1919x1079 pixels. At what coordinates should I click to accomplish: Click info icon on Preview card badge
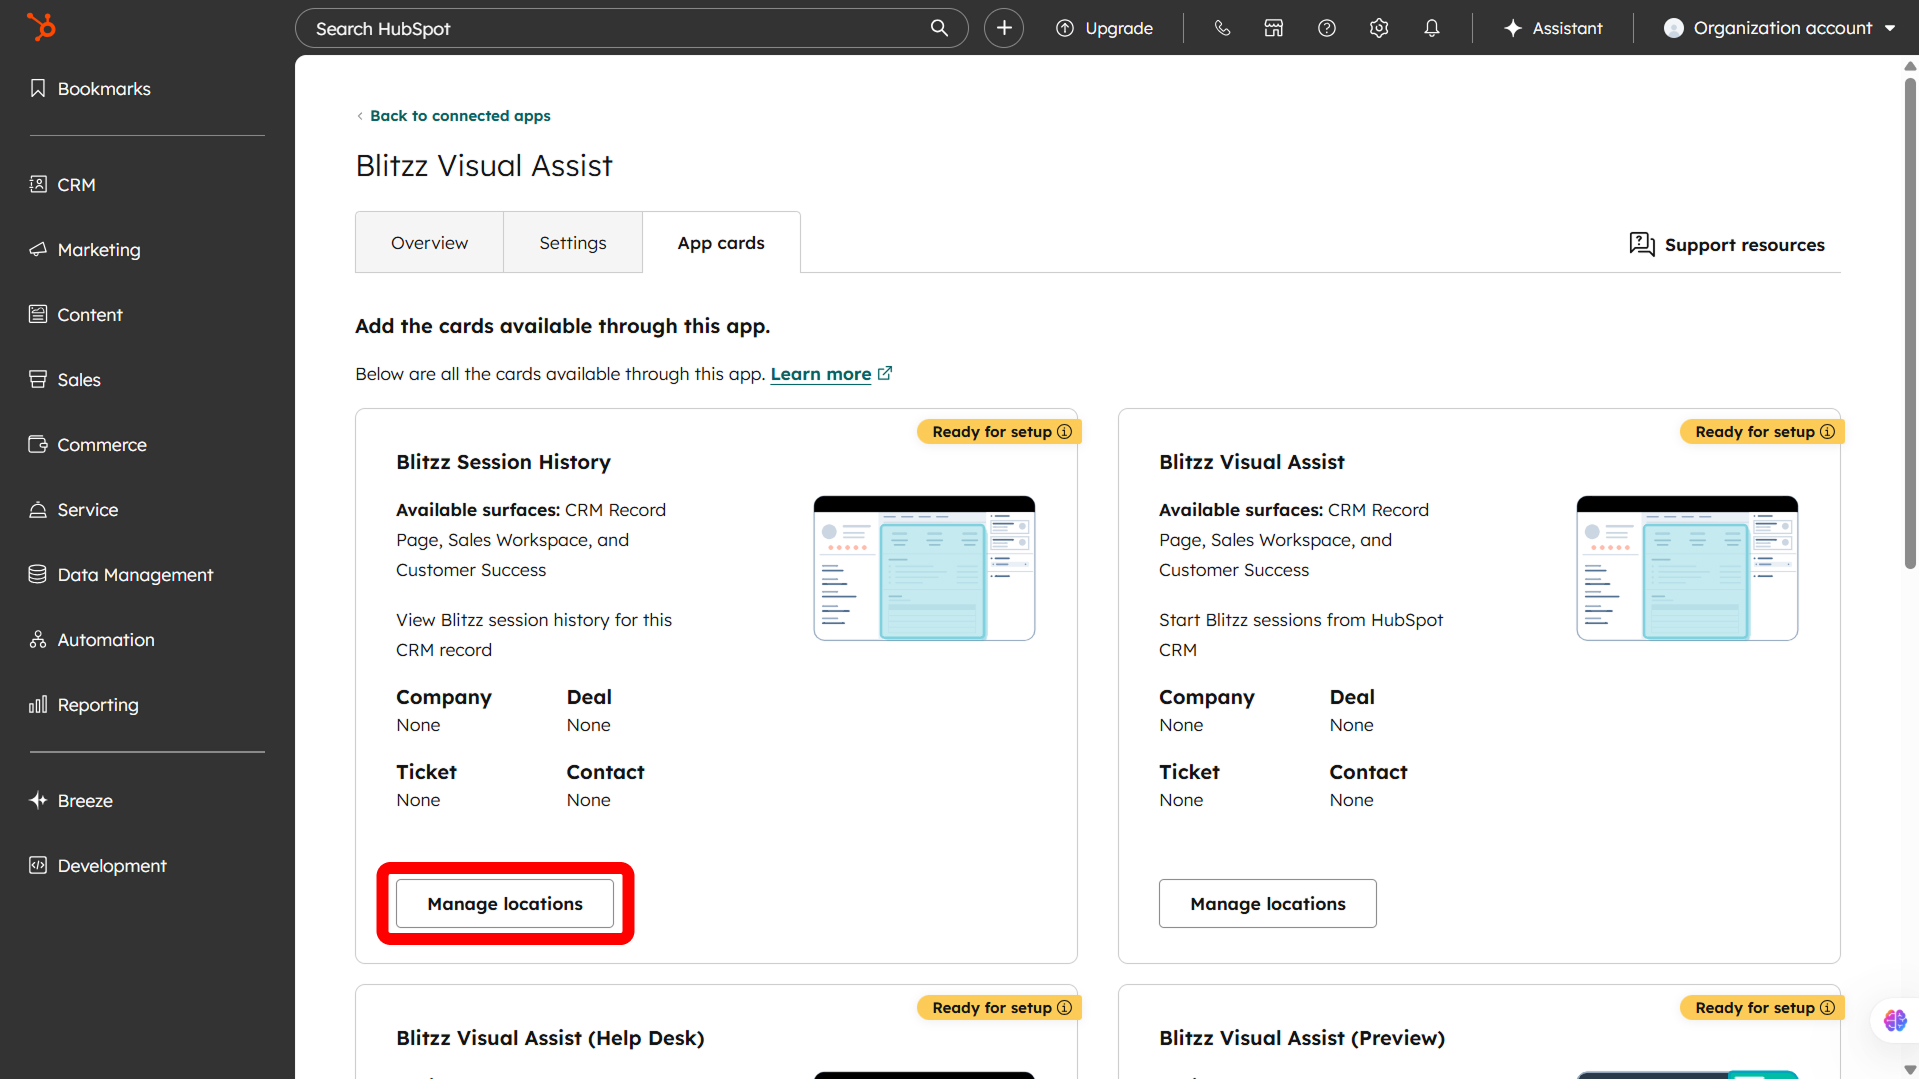(1828, 1008)
